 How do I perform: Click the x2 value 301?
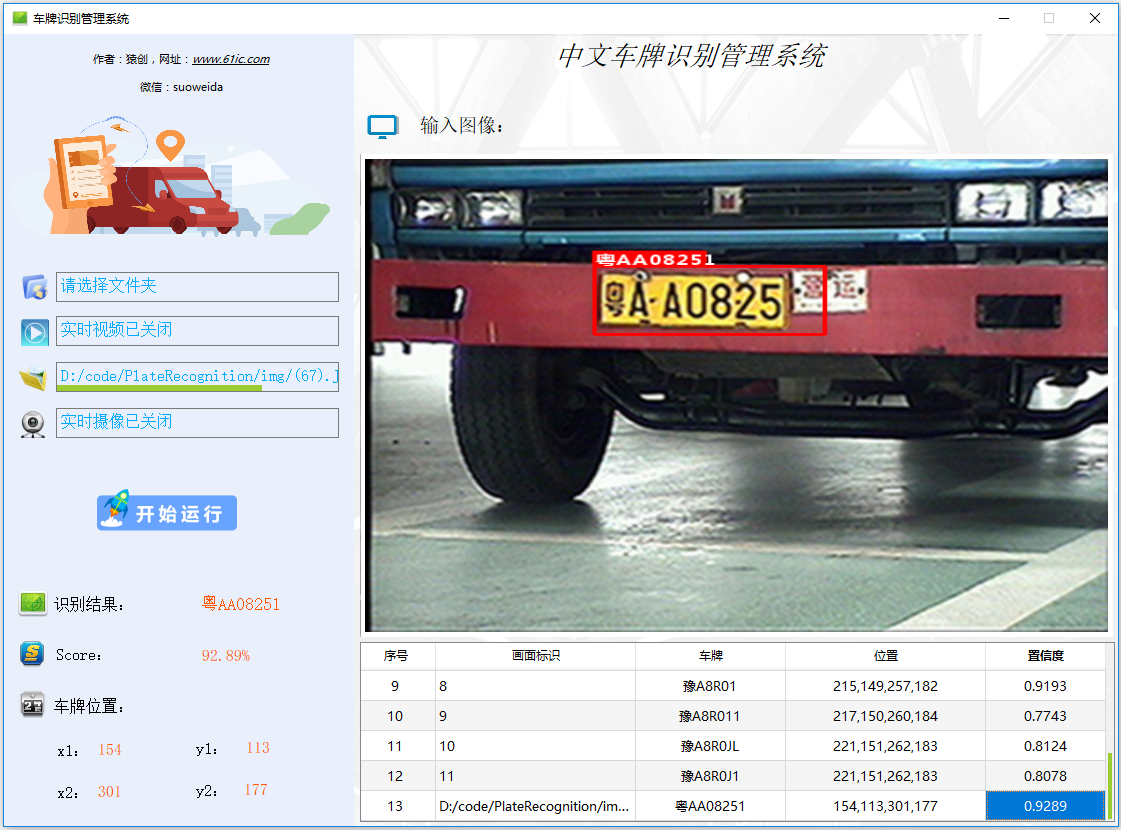109,792
